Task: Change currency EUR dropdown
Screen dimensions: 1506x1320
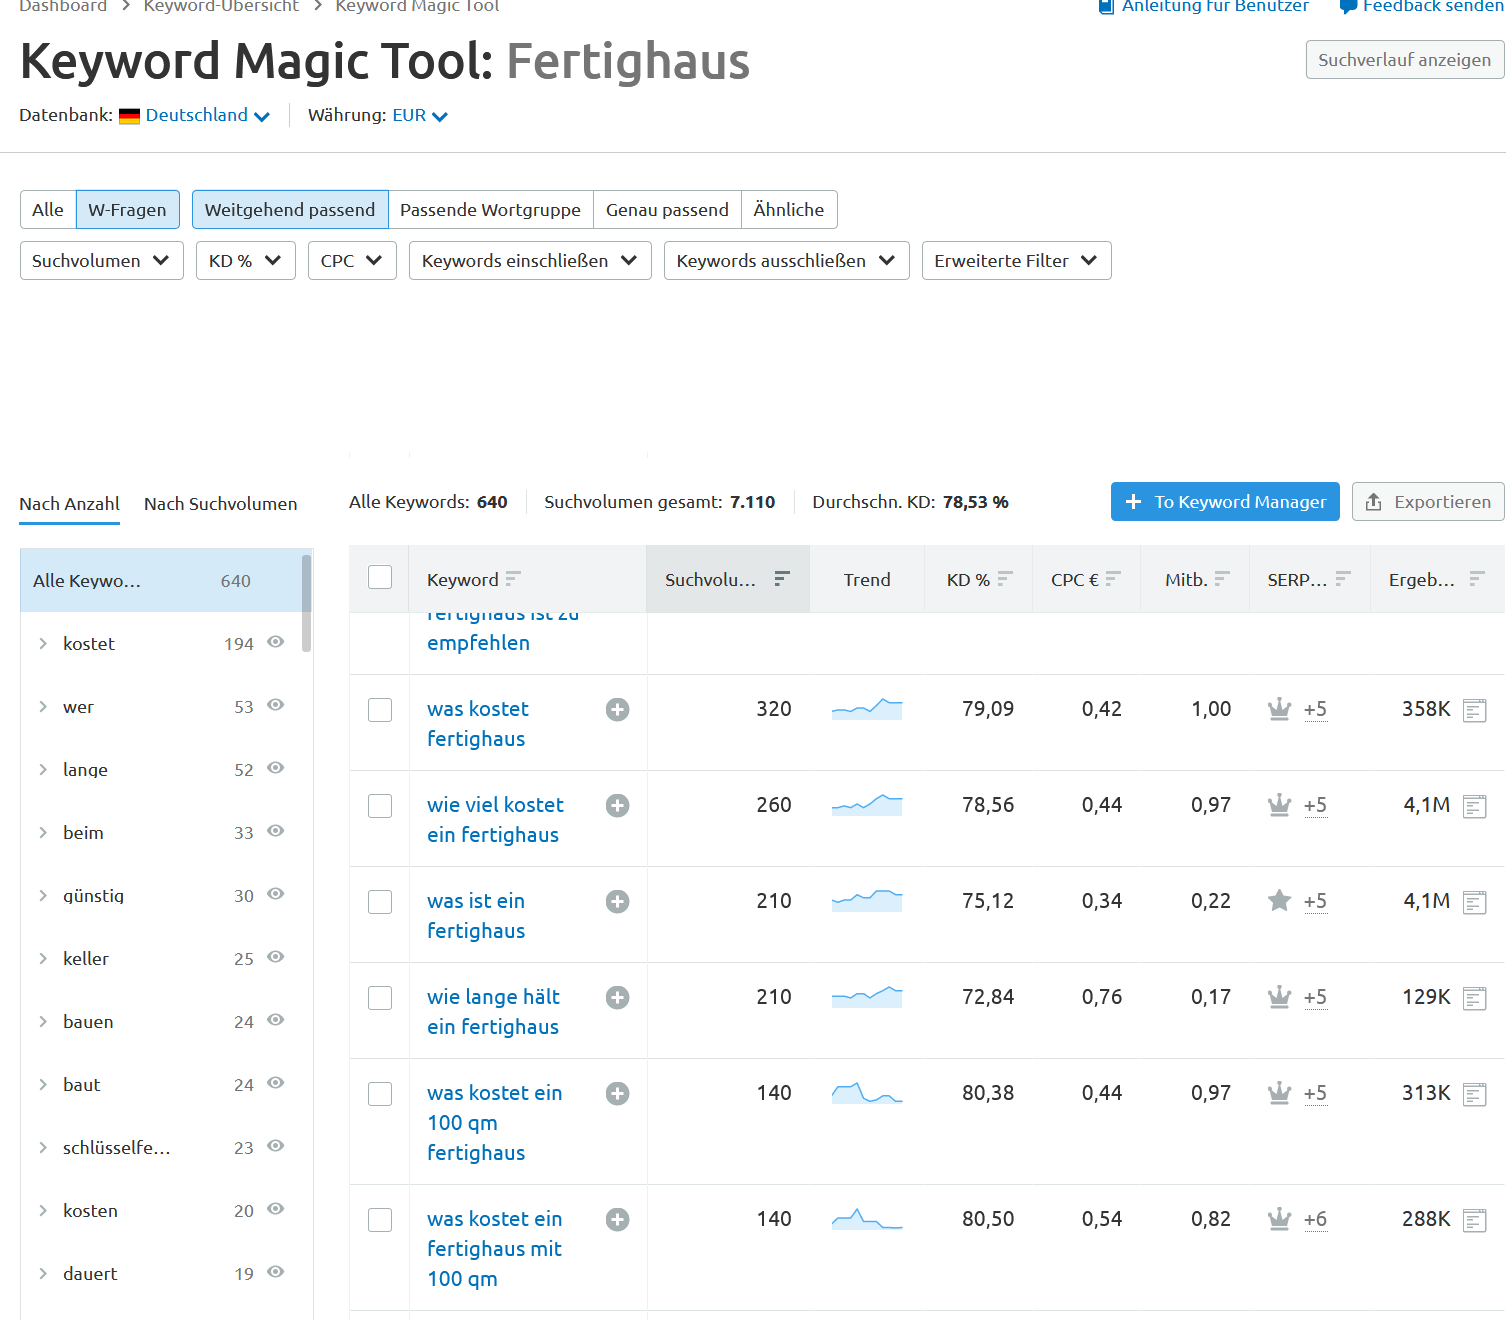Action: coord(420,115)
